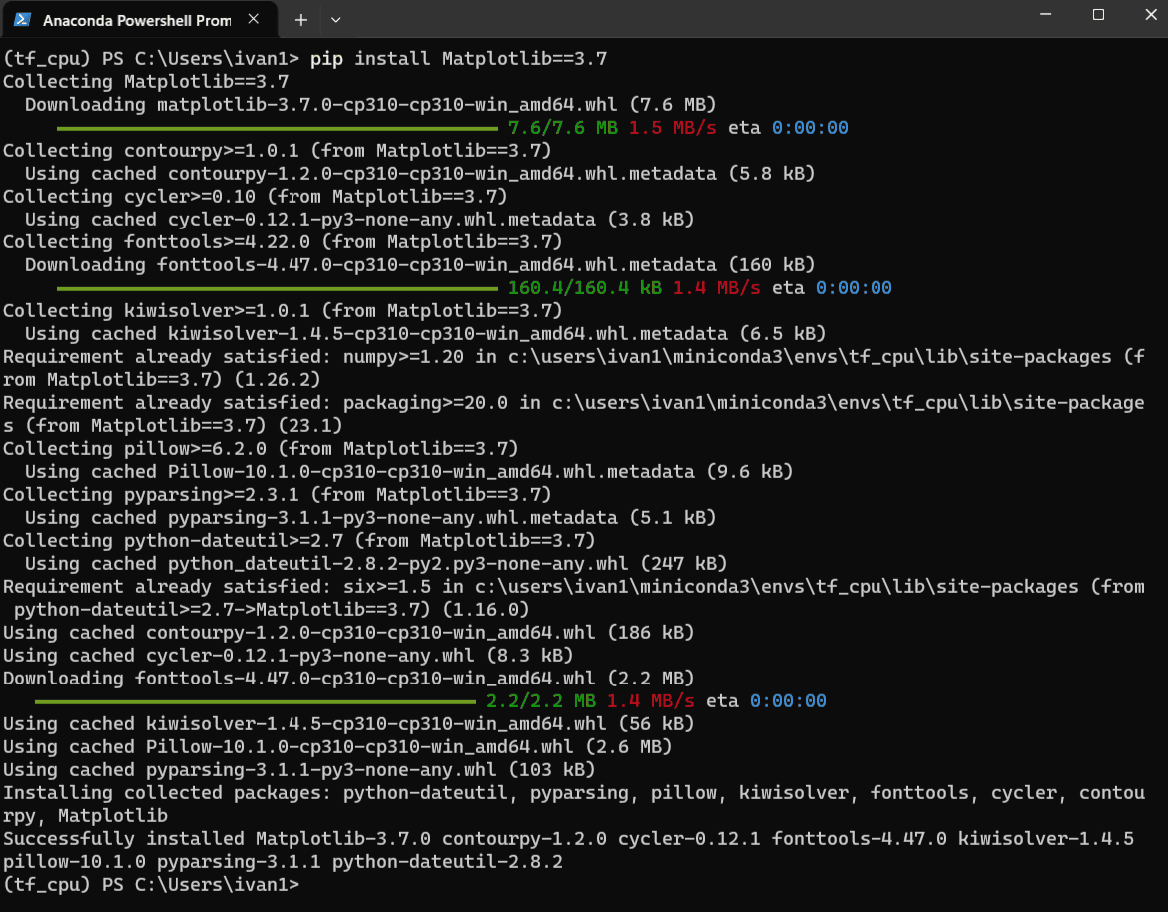The image size is (1168, 912).
Task: Click 'Successfully installed Matplotlib-3.7.0' line
Action: (568, 839)
